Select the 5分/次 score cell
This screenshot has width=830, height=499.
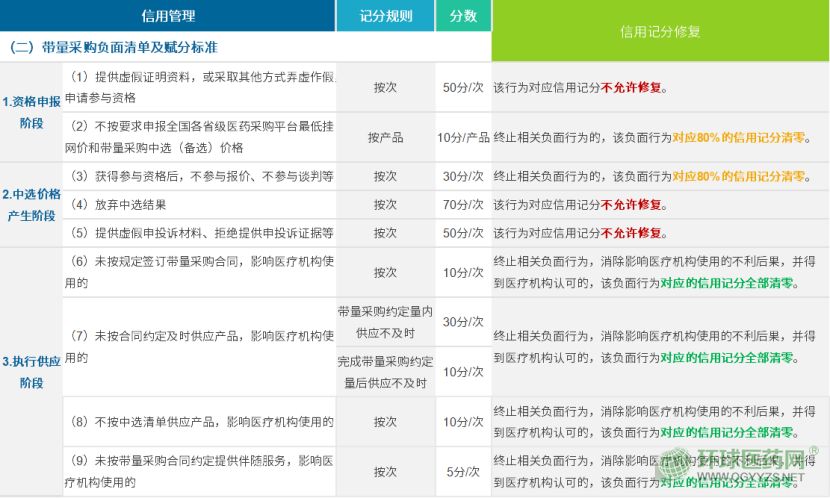(x=463, y=471)
